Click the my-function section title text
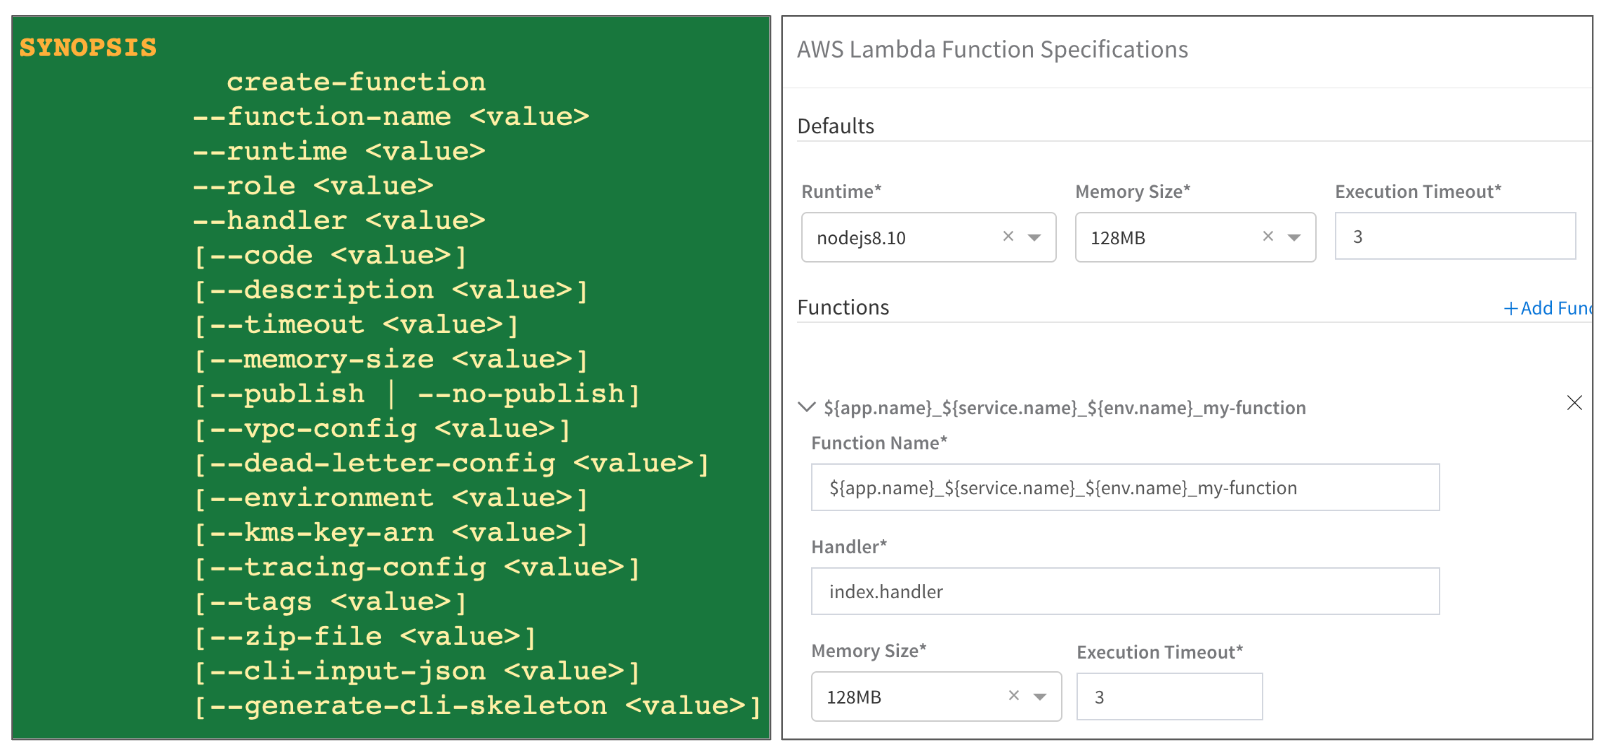 pos(1065,407)
